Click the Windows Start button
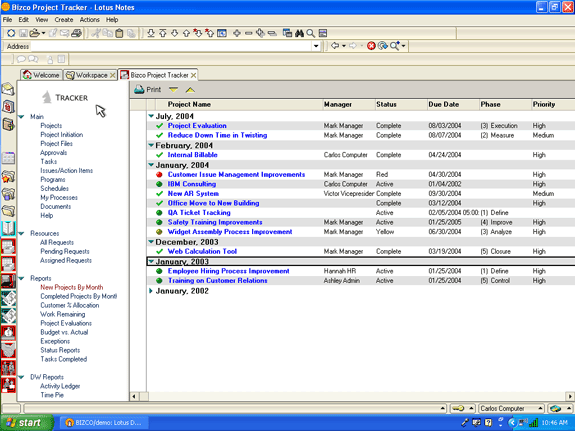 pos(26,423)
